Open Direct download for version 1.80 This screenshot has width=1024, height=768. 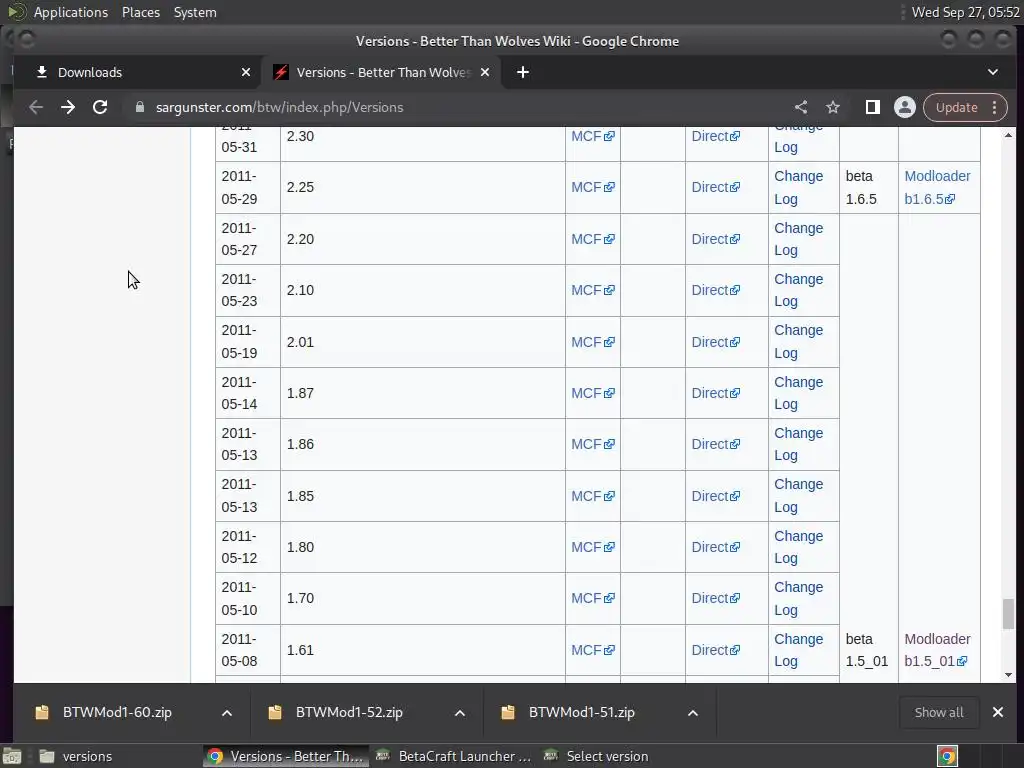[715, 547]
